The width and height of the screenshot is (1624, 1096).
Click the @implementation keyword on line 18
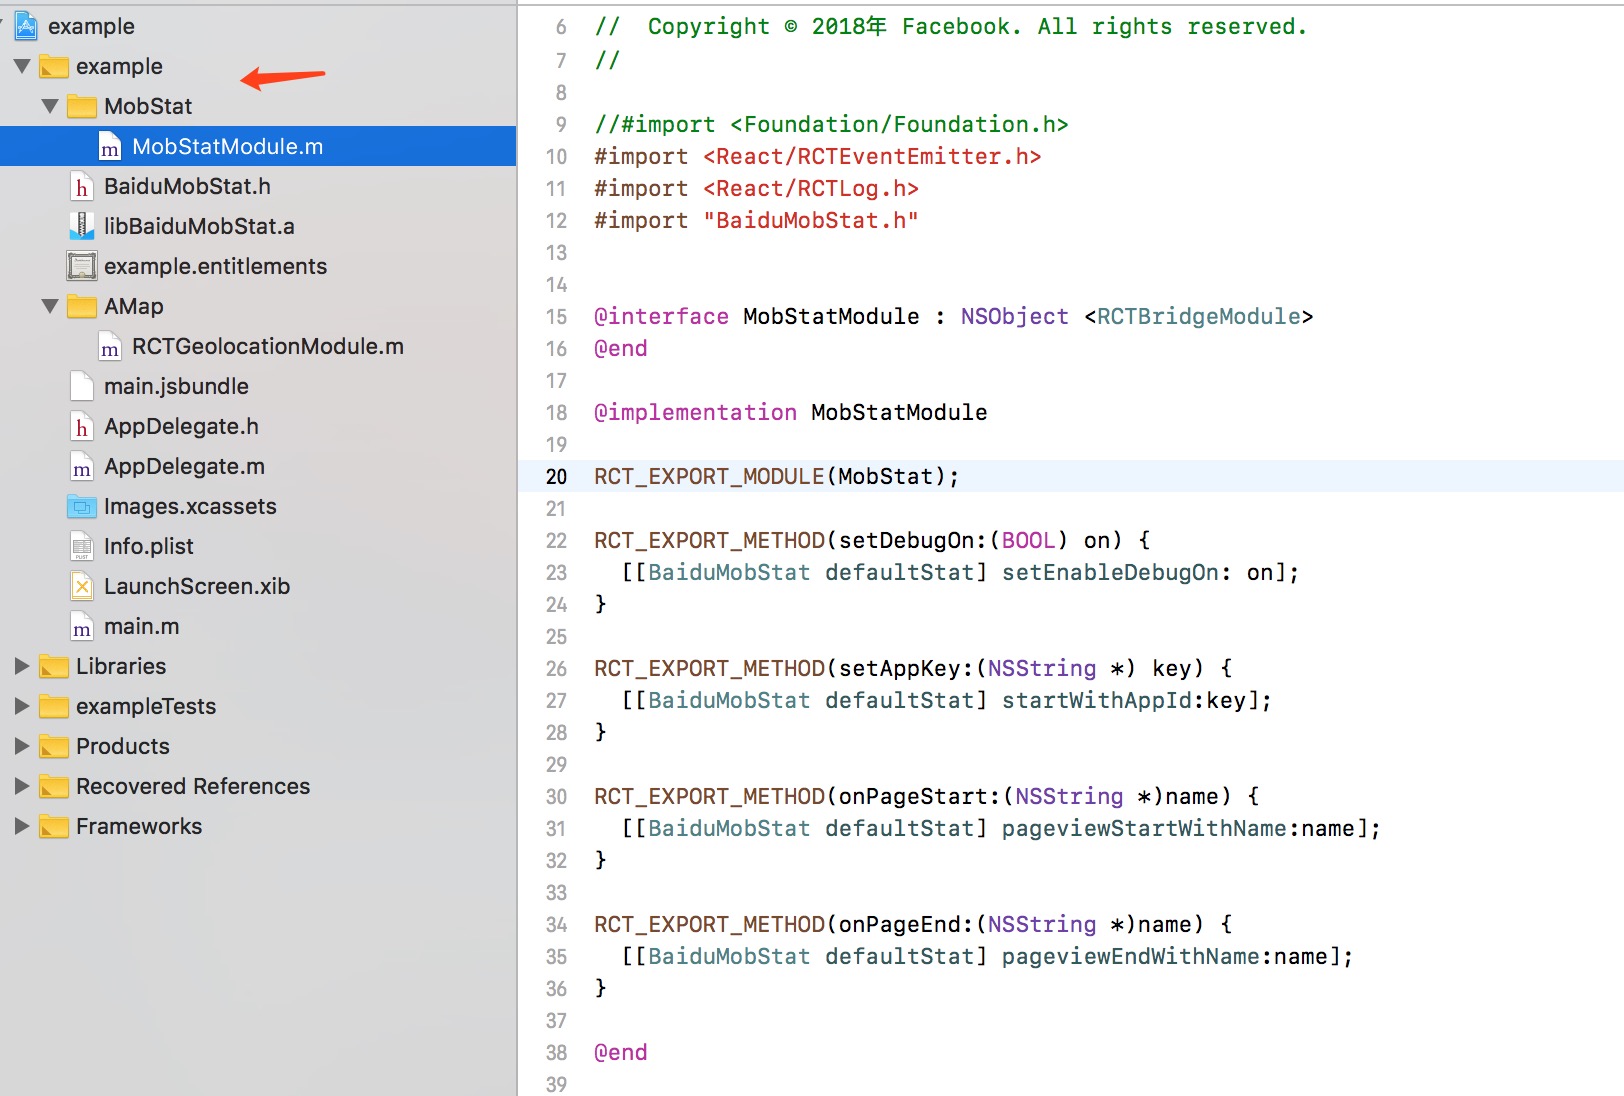click(695, 412)
